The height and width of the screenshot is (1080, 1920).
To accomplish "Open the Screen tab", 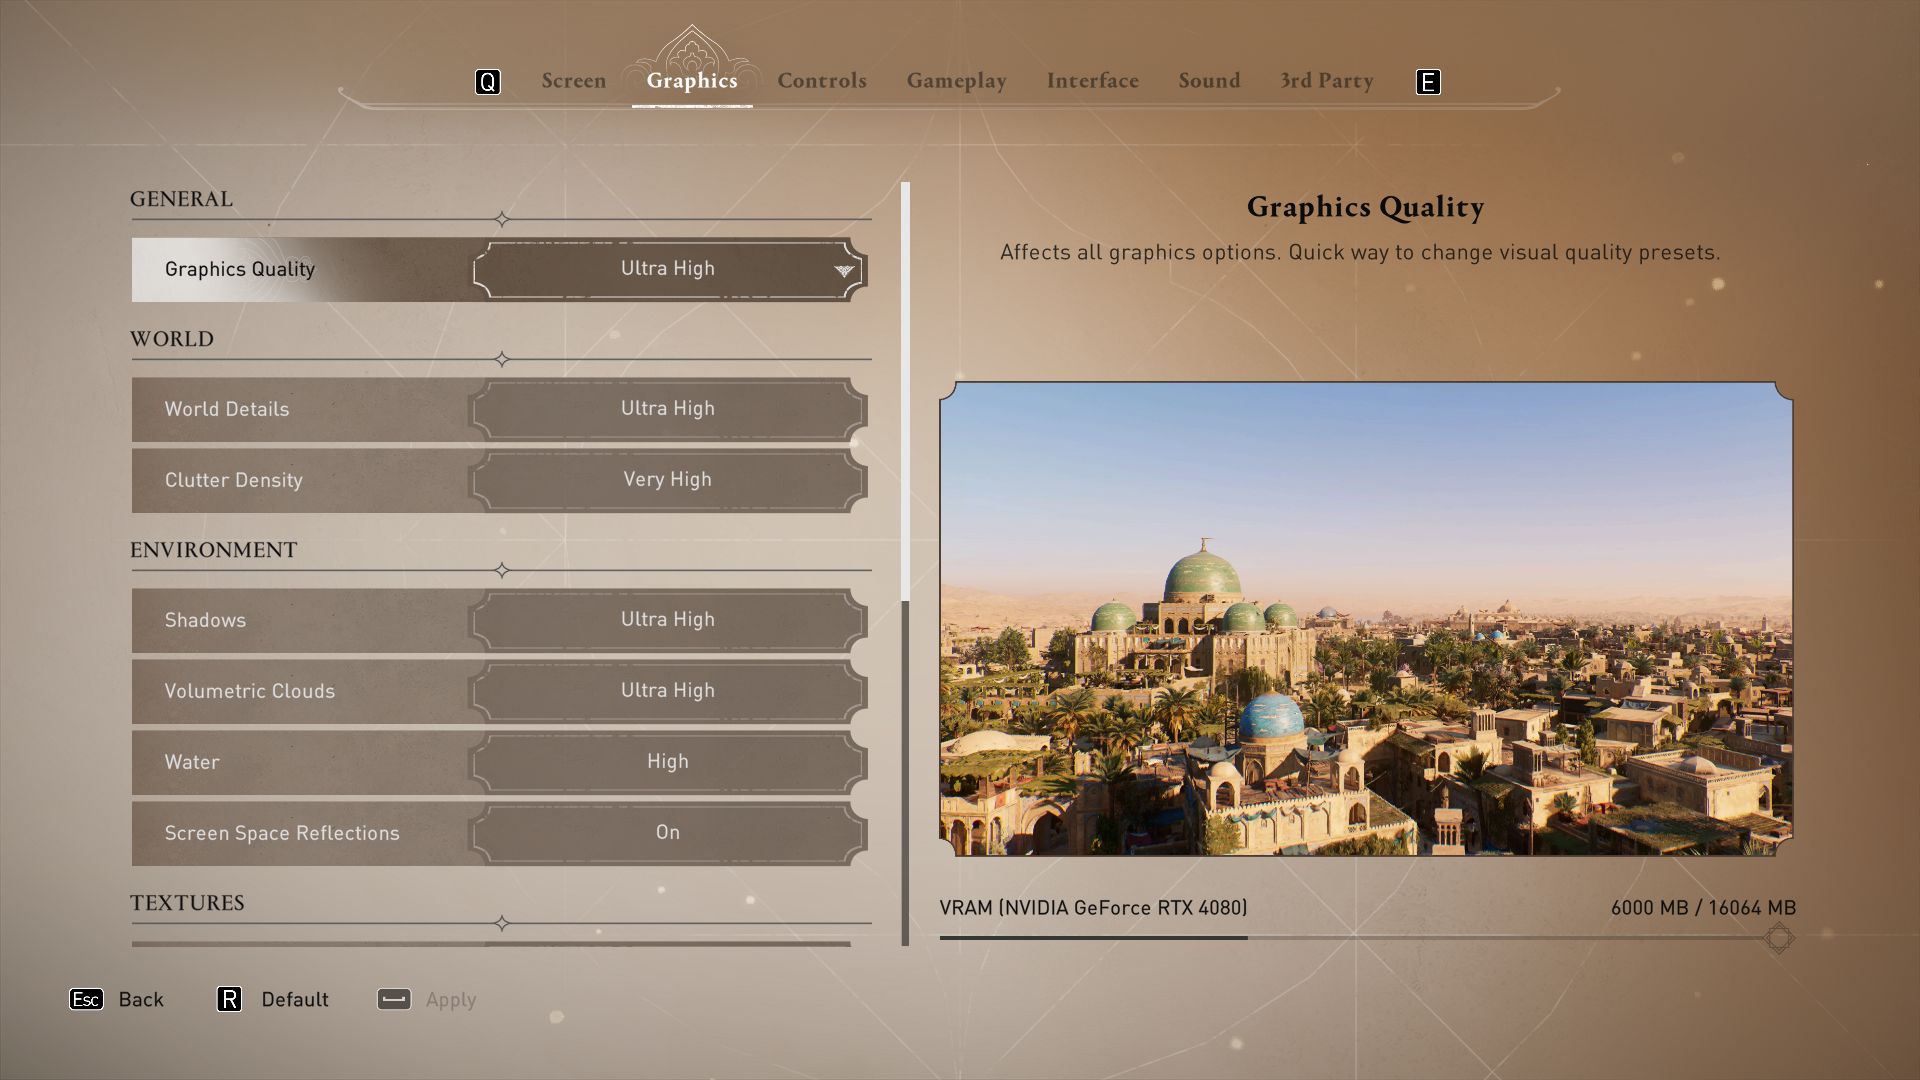I will coord(574,81).
